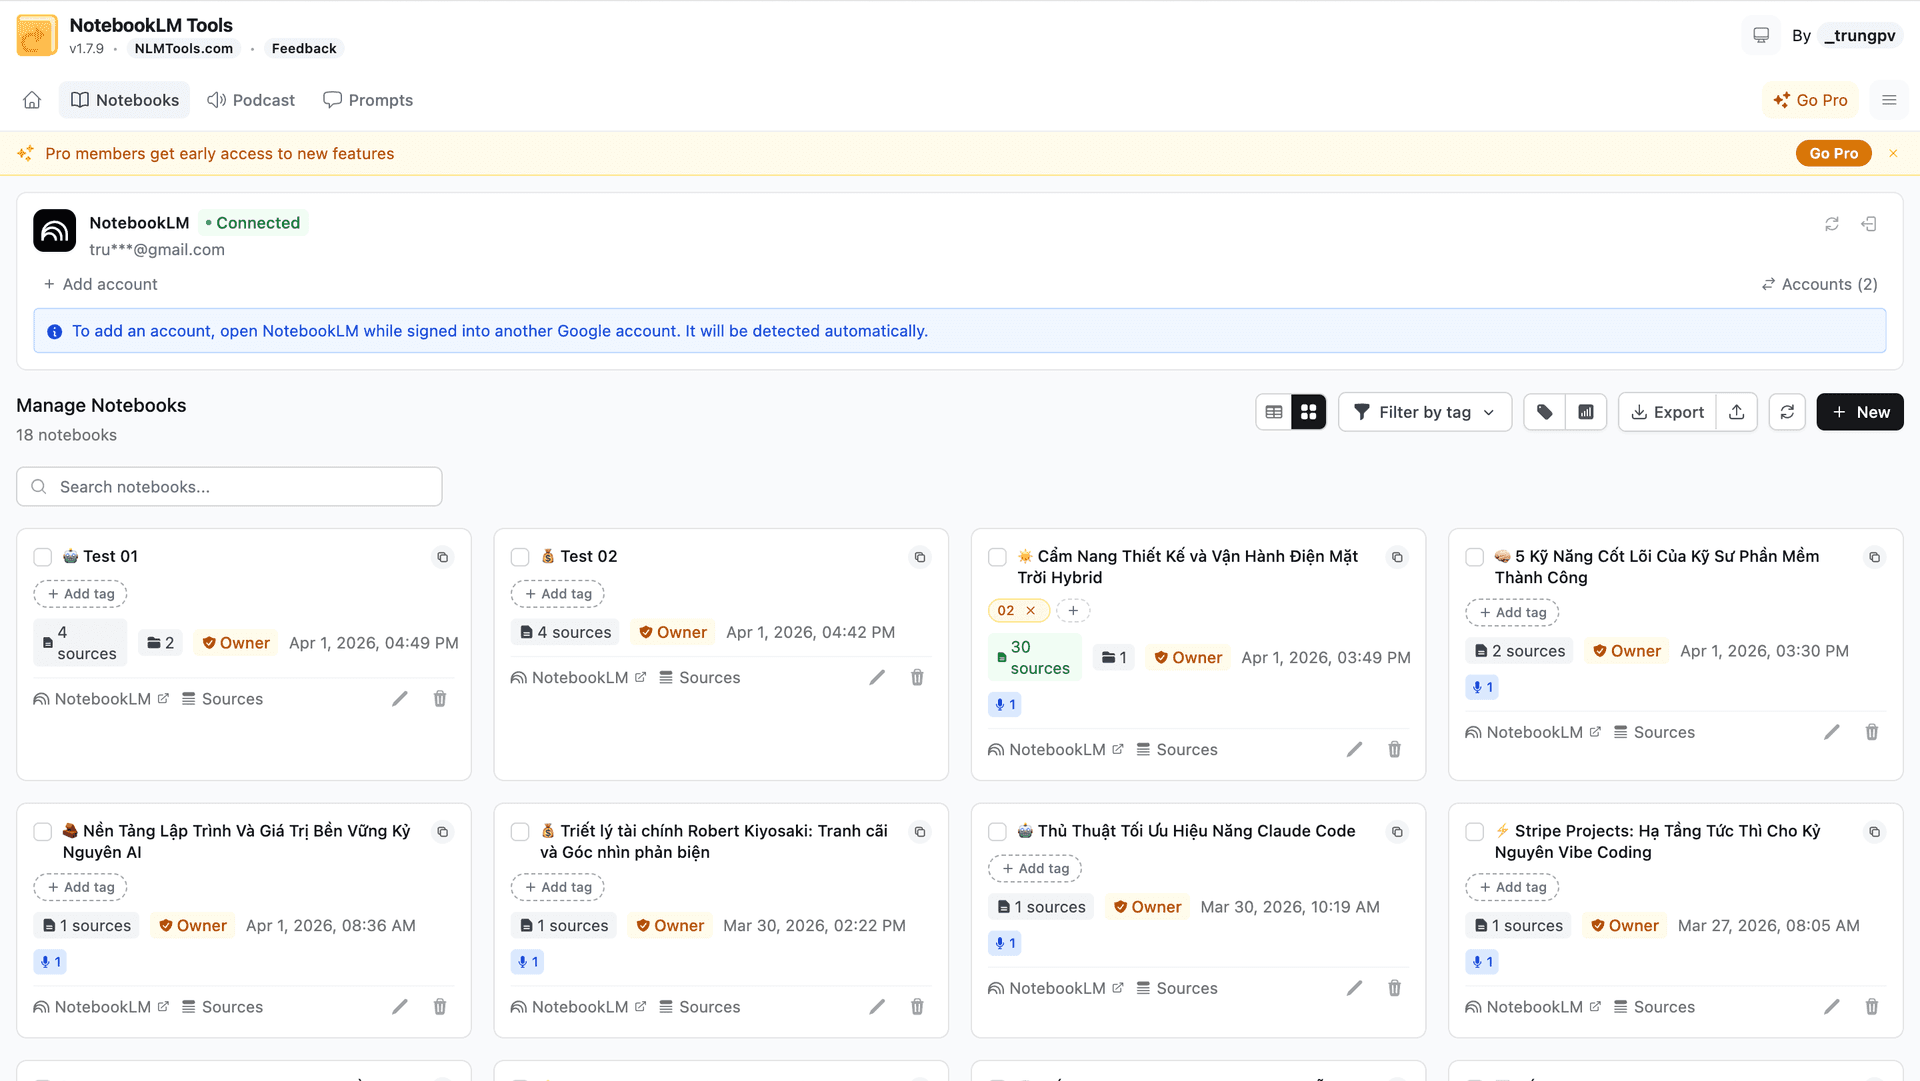Edit the Test 01 notebook
1920x1081 pixels.
[x=400, y=698]
